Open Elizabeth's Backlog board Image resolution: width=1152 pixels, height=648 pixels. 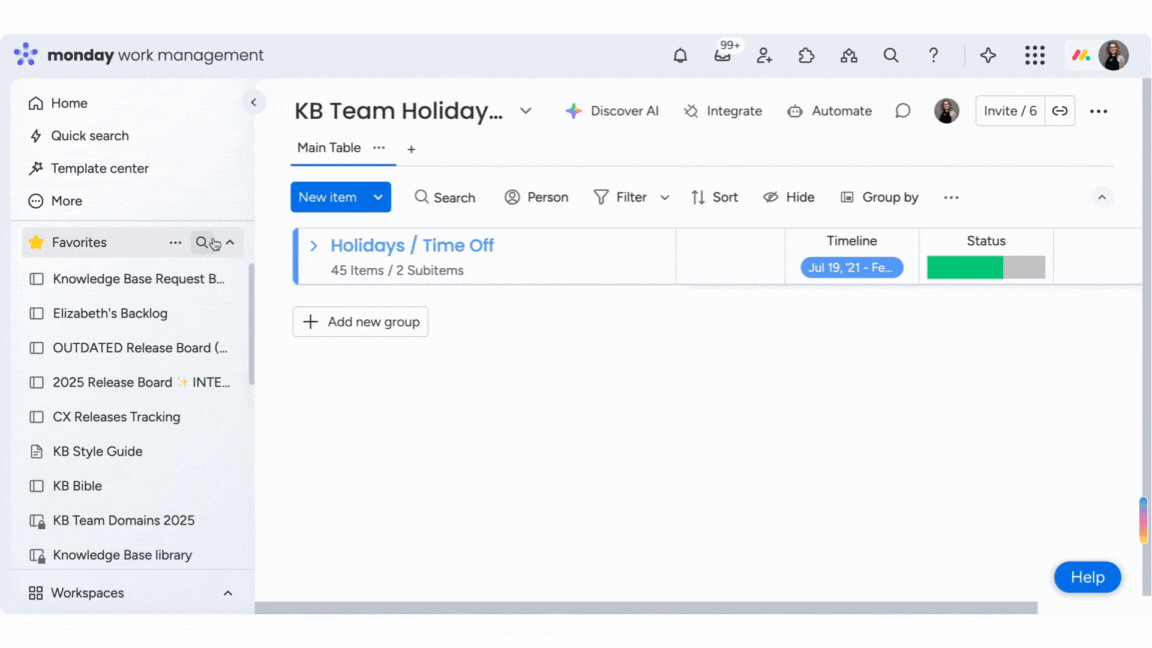pos(110,314)
